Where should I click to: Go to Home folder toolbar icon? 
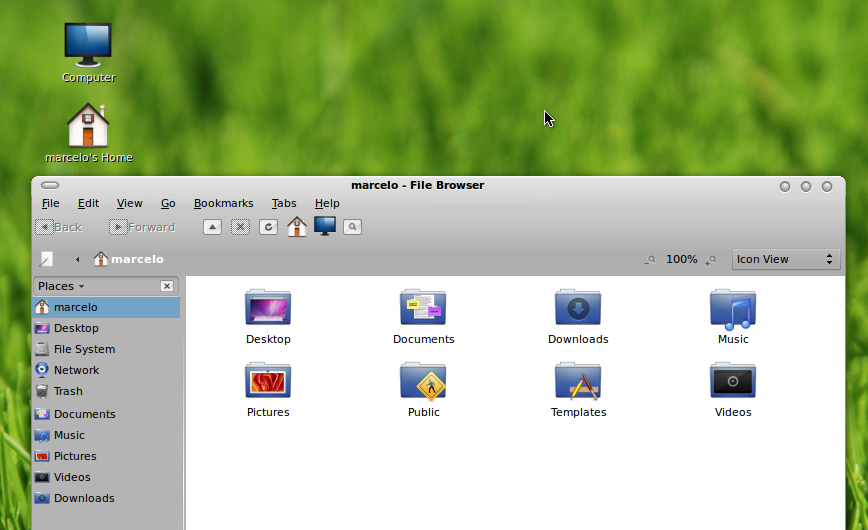297,227
